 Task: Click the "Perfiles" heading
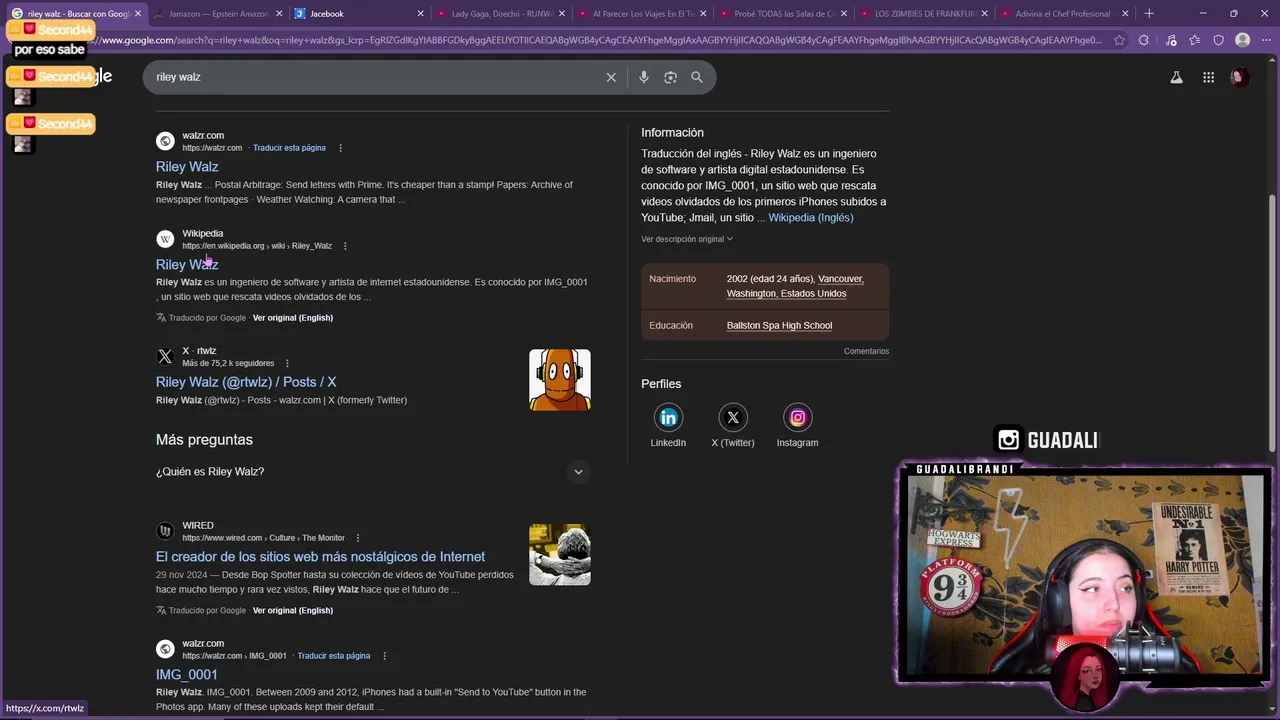click(661, 384)
